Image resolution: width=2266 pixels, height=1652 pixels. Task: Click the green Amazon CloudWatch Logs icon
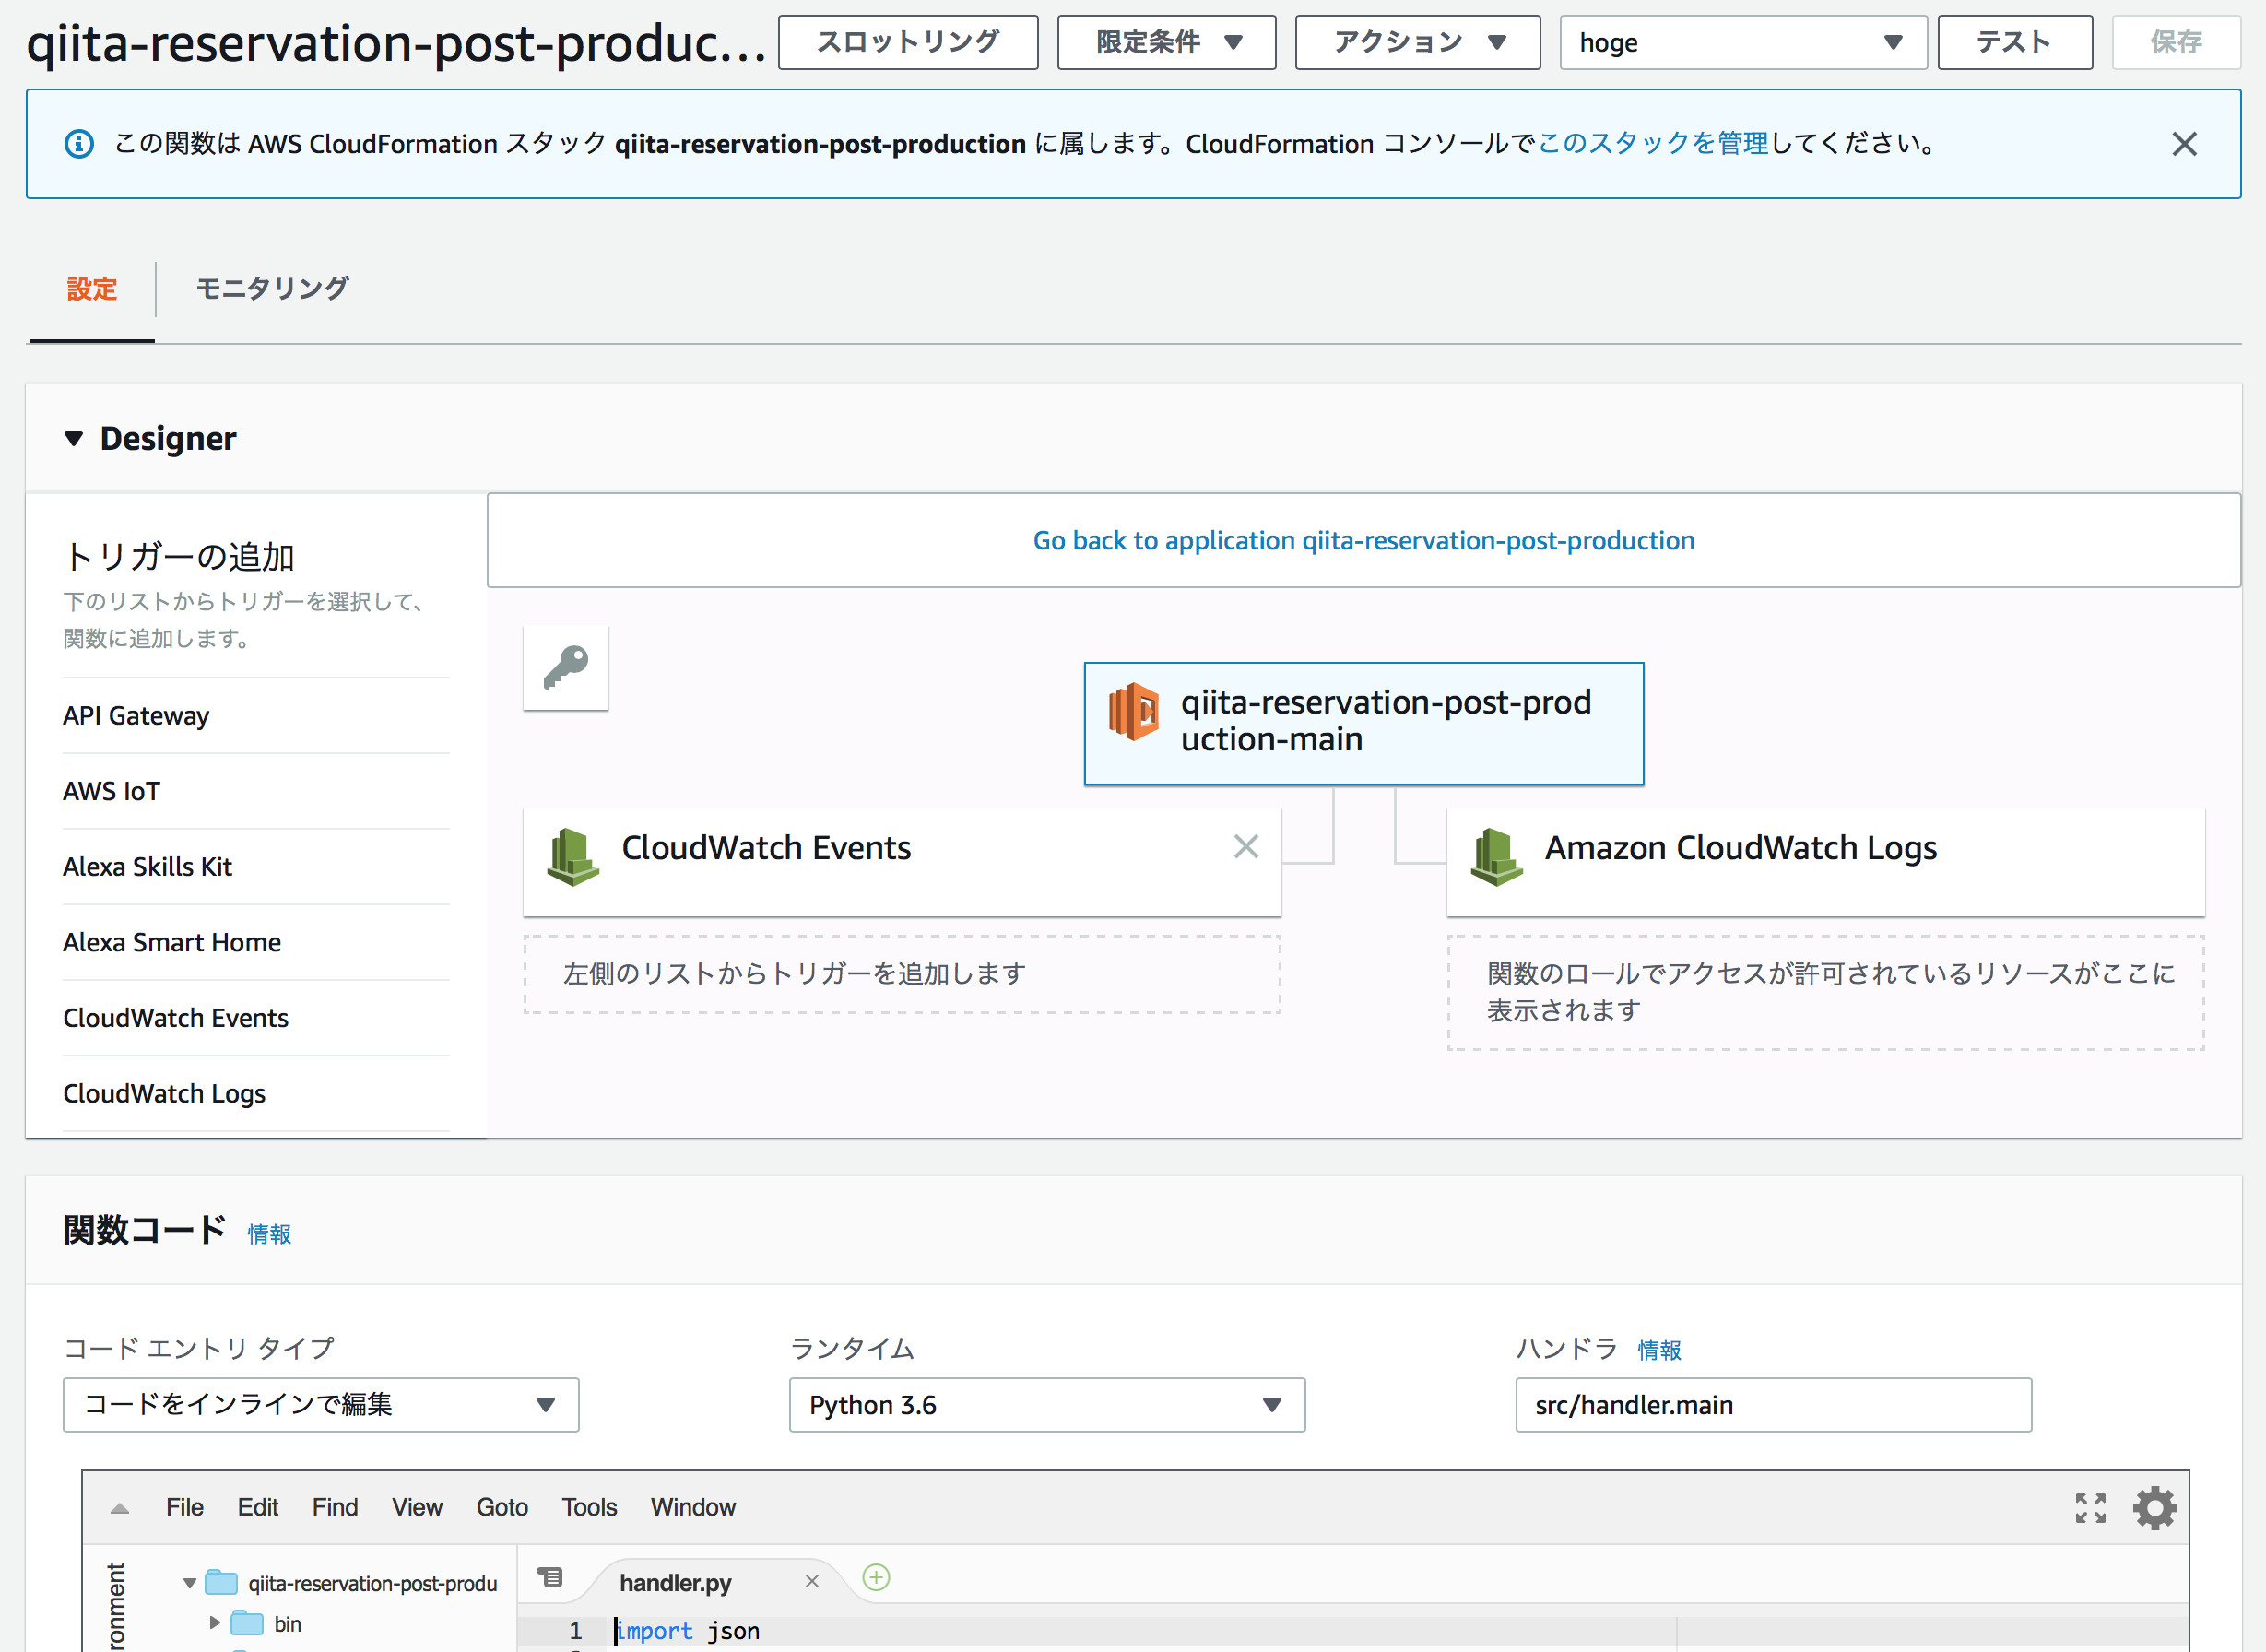(1497, 857)
